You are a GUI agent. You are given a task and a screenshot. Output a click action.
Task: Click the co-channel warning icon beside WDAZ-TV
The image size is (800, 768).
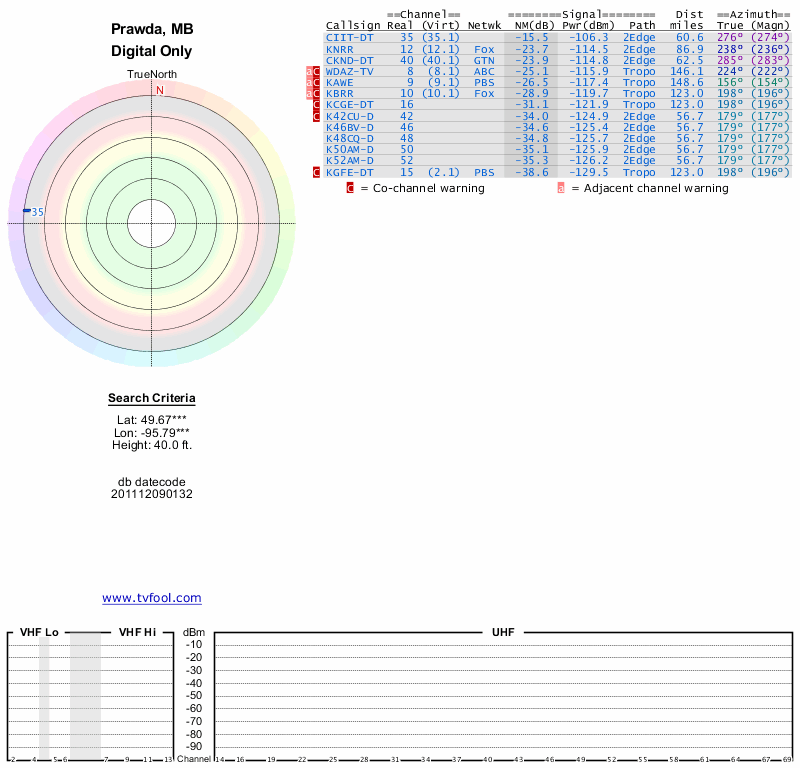[x=317, y=71]
